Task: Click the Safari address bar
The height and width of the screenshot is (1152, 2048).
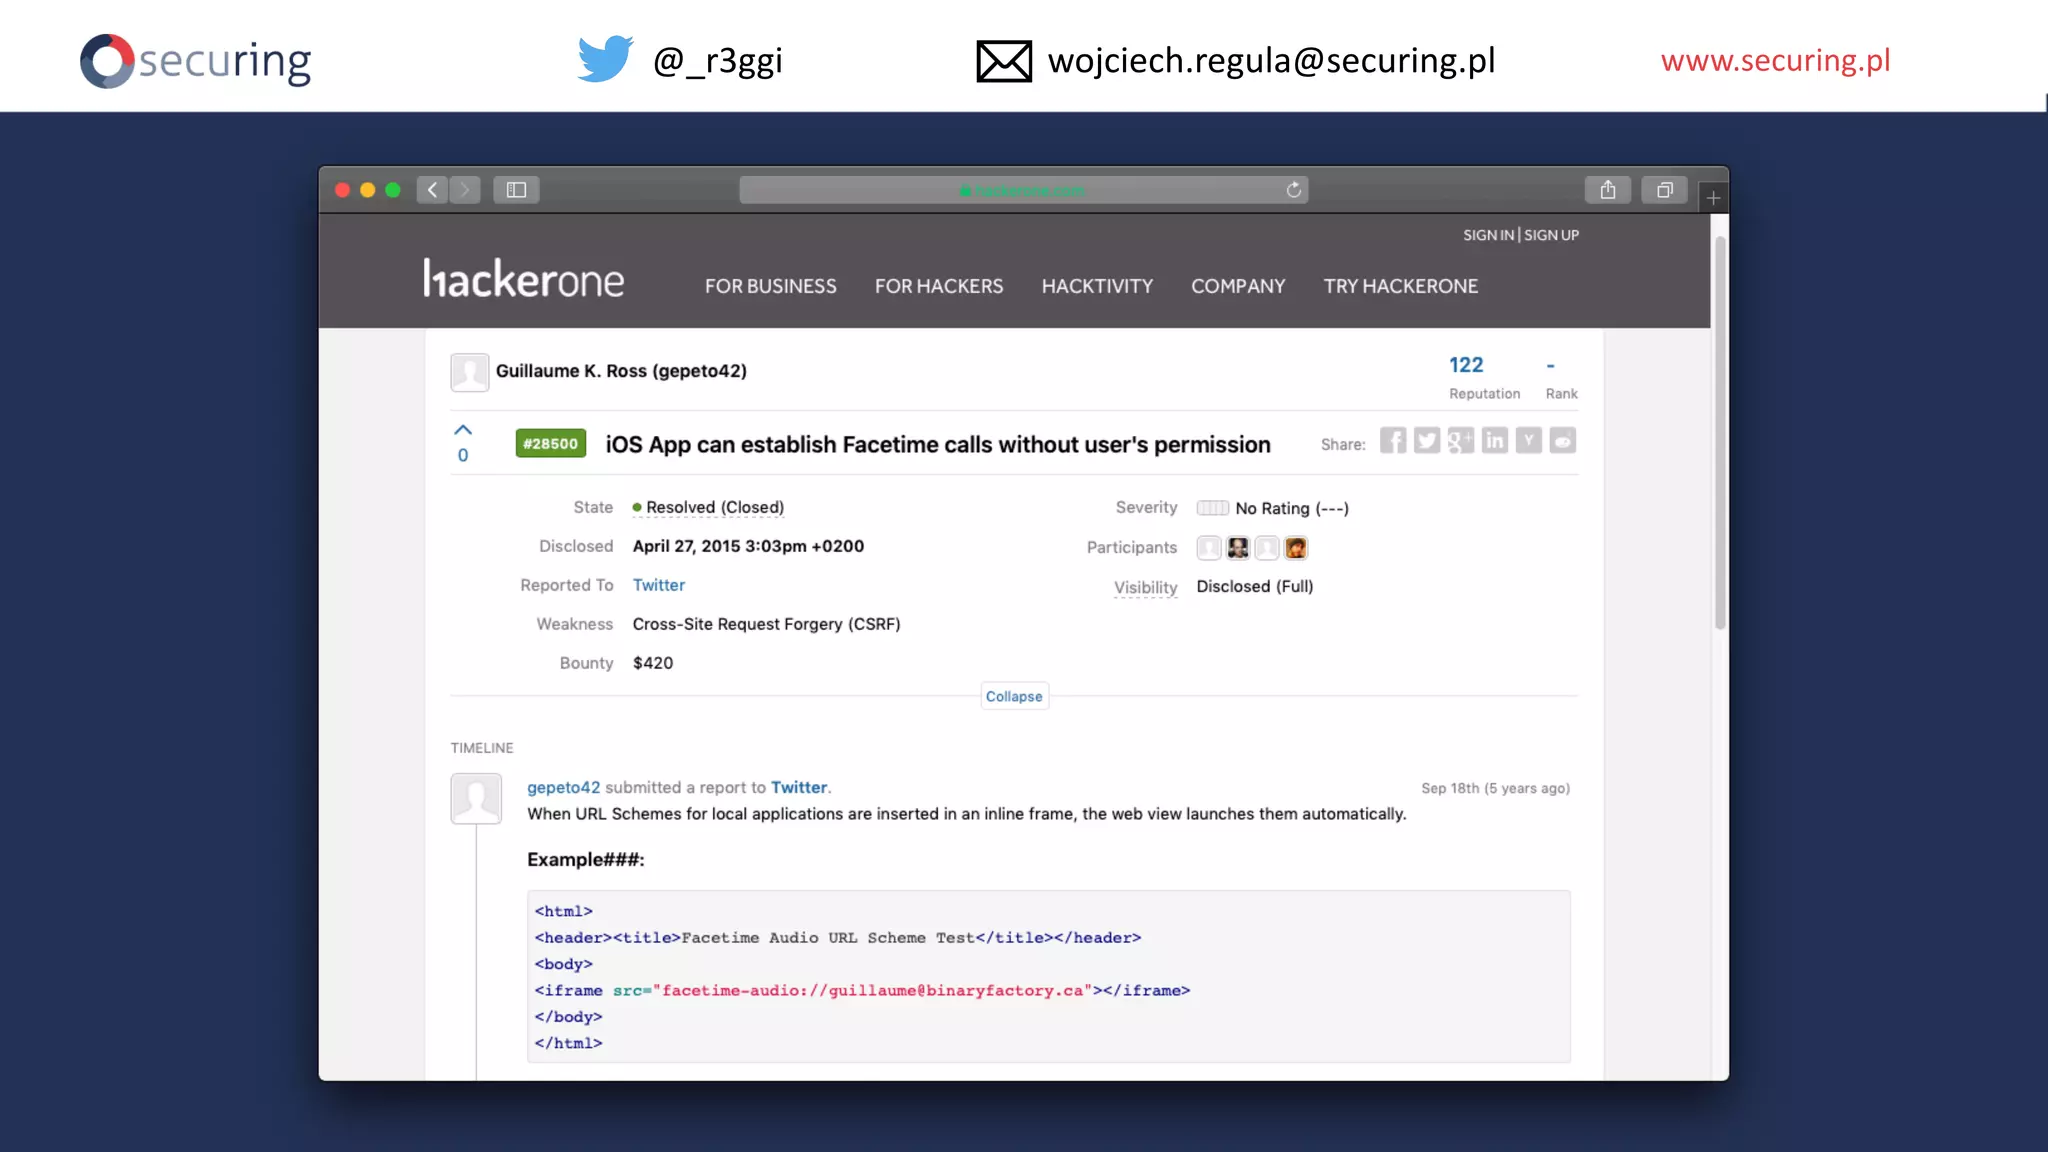Action: [x=1023, y=190]
